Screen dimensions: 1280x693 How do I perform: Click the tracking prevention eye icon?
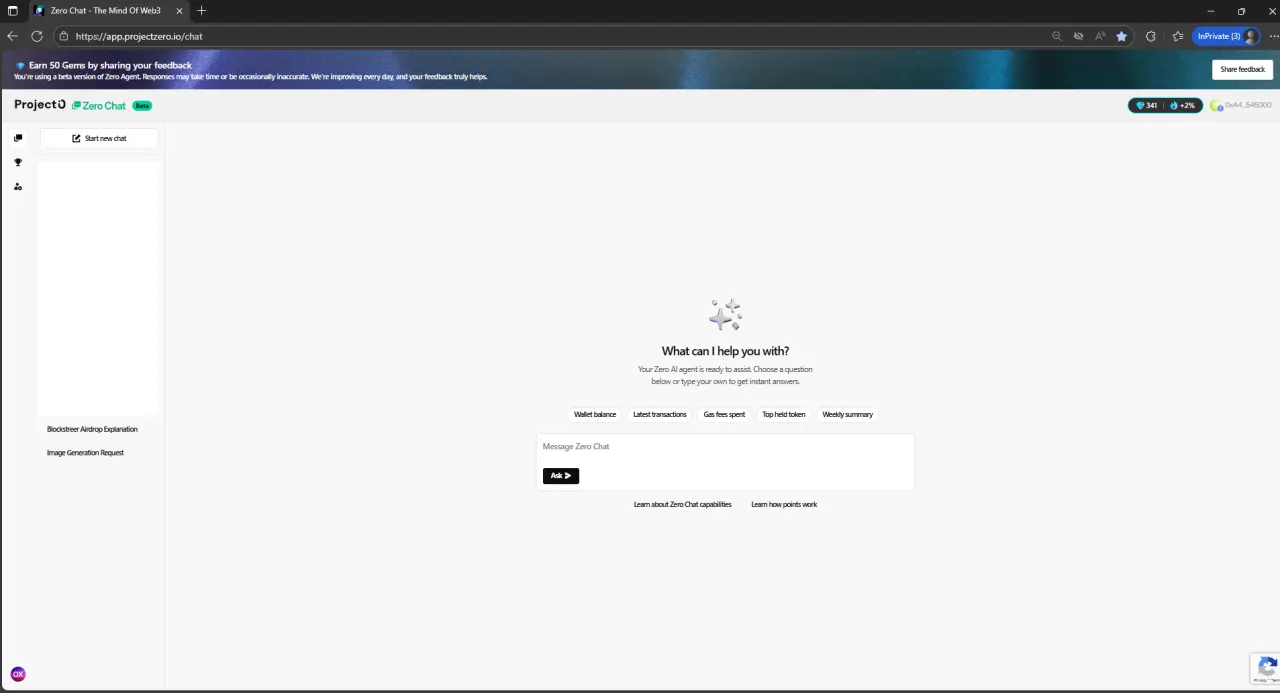(1078, 36)
